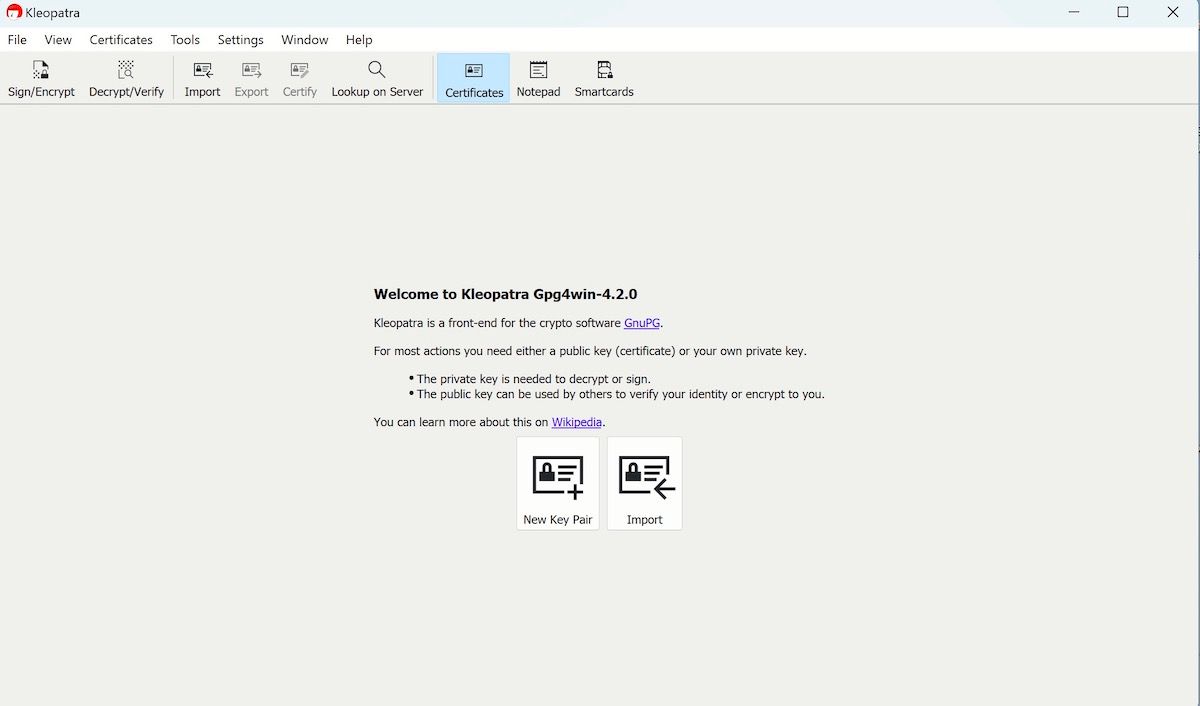Open Lookup on Server search
This screenshot has width=1200, height=706.
click(x=377, y=79)
